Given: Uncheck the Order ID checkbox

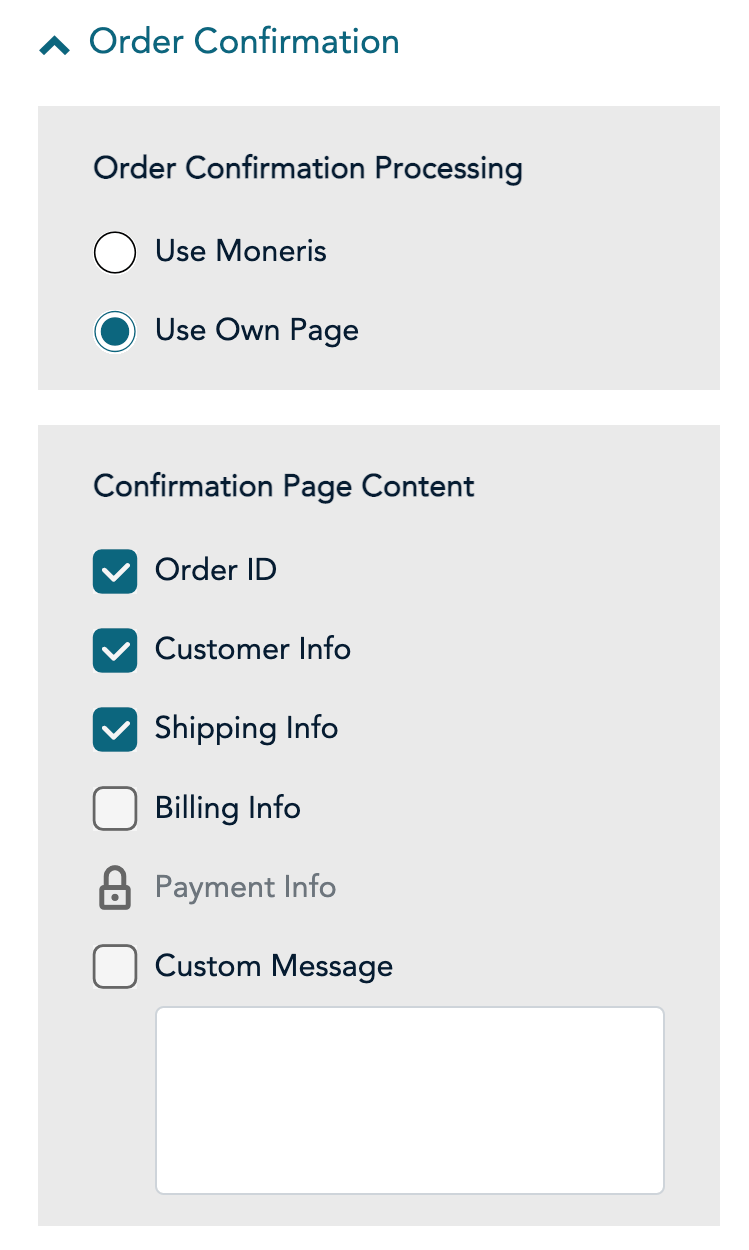Looking at the screenshot, I should [115, 571].
